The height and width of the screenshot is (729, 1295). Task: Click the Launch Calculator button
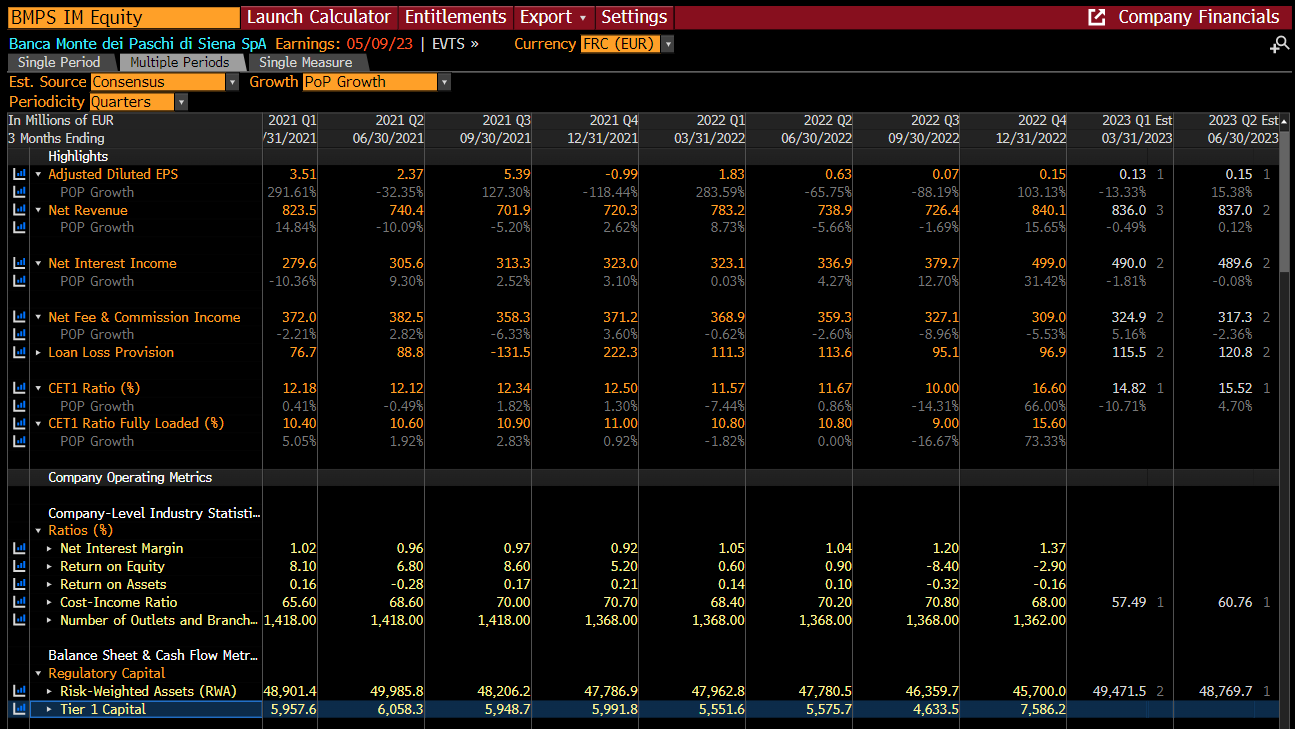(318, 17)
